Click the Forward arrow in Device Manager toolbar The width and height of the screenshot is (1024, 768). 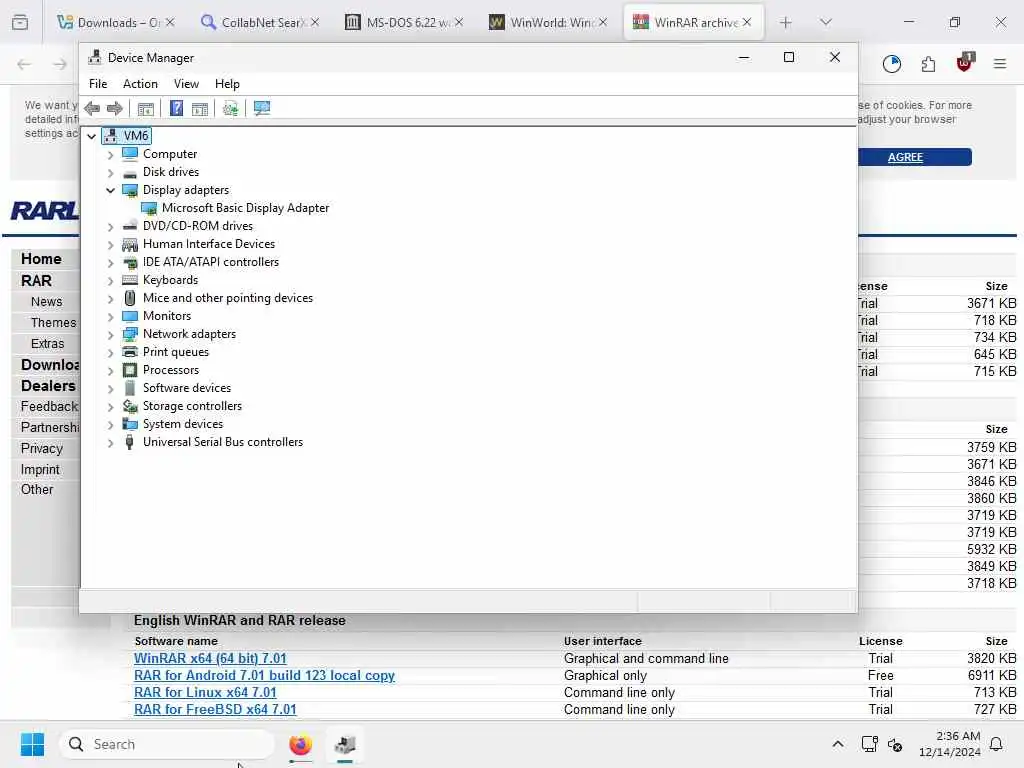115,108
